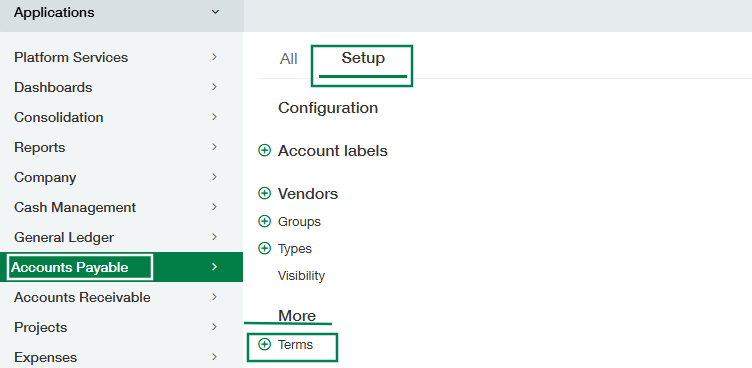
Task: Open the vendor Groups link
Action: [x=299, y=222]
